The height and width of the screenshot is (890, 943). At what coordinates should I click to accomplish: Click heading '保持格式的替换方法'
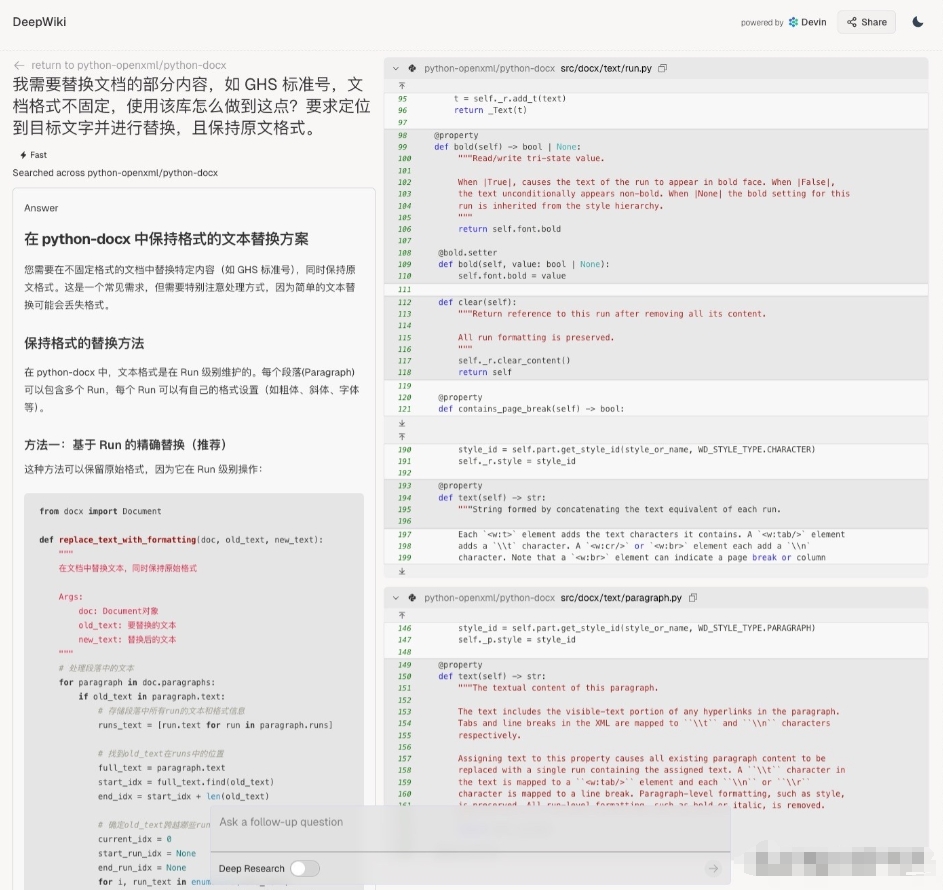[x=84, y=343]
